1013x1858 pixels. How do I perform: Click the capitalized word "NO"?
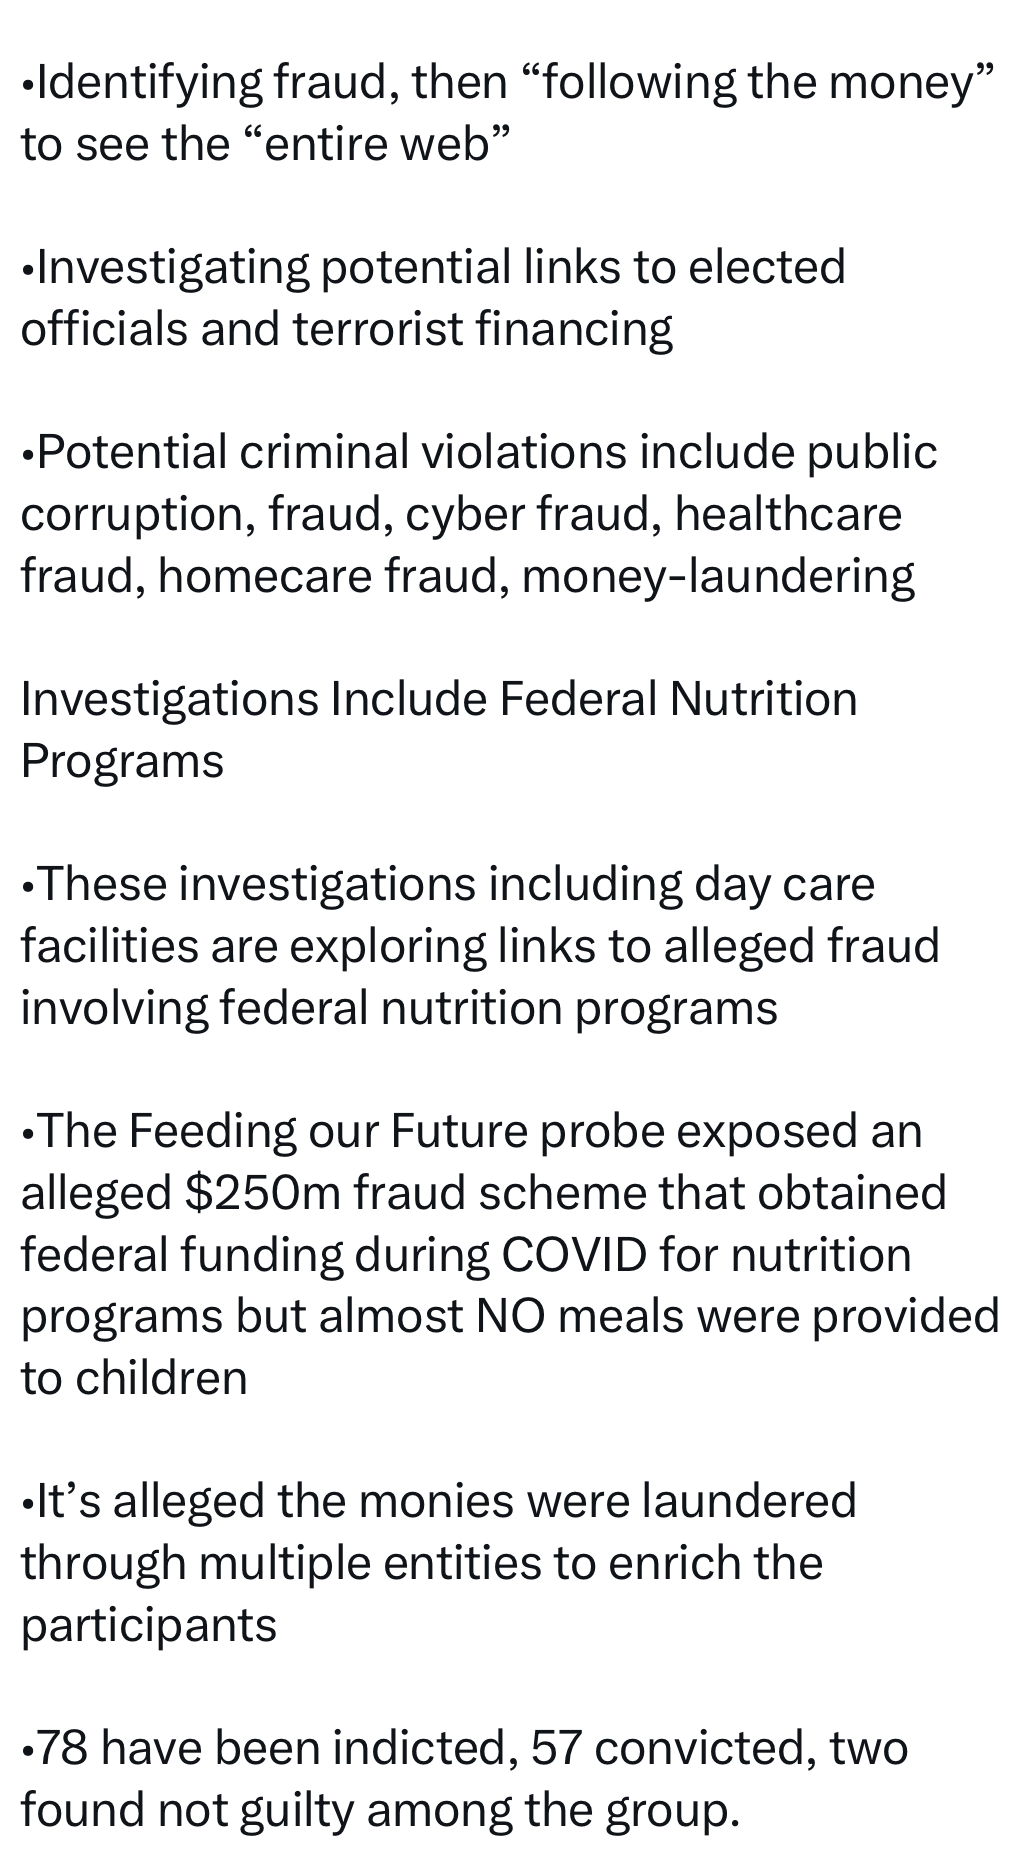click(x=510, y=1317)
